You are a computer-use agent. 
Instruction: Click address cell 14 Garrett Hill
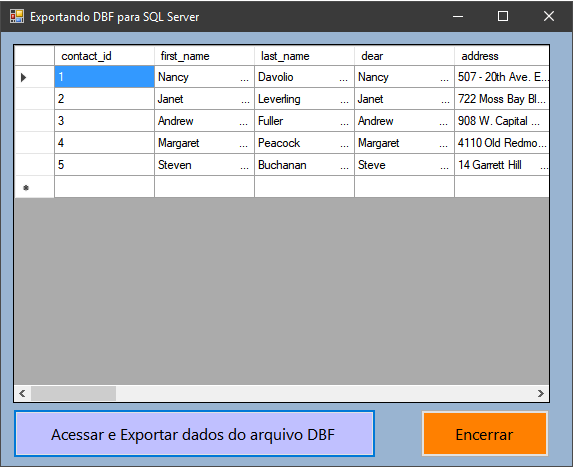[x=502, y=165]
